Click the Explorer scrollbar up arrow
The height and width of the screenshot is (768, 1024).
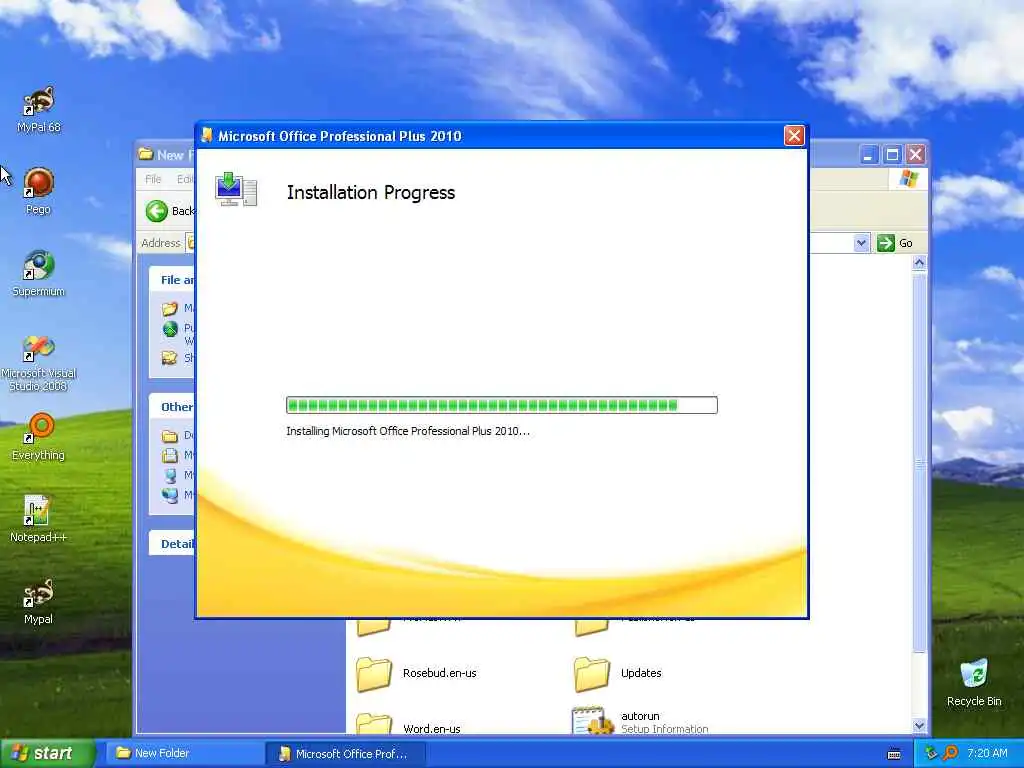pos(919,263)
